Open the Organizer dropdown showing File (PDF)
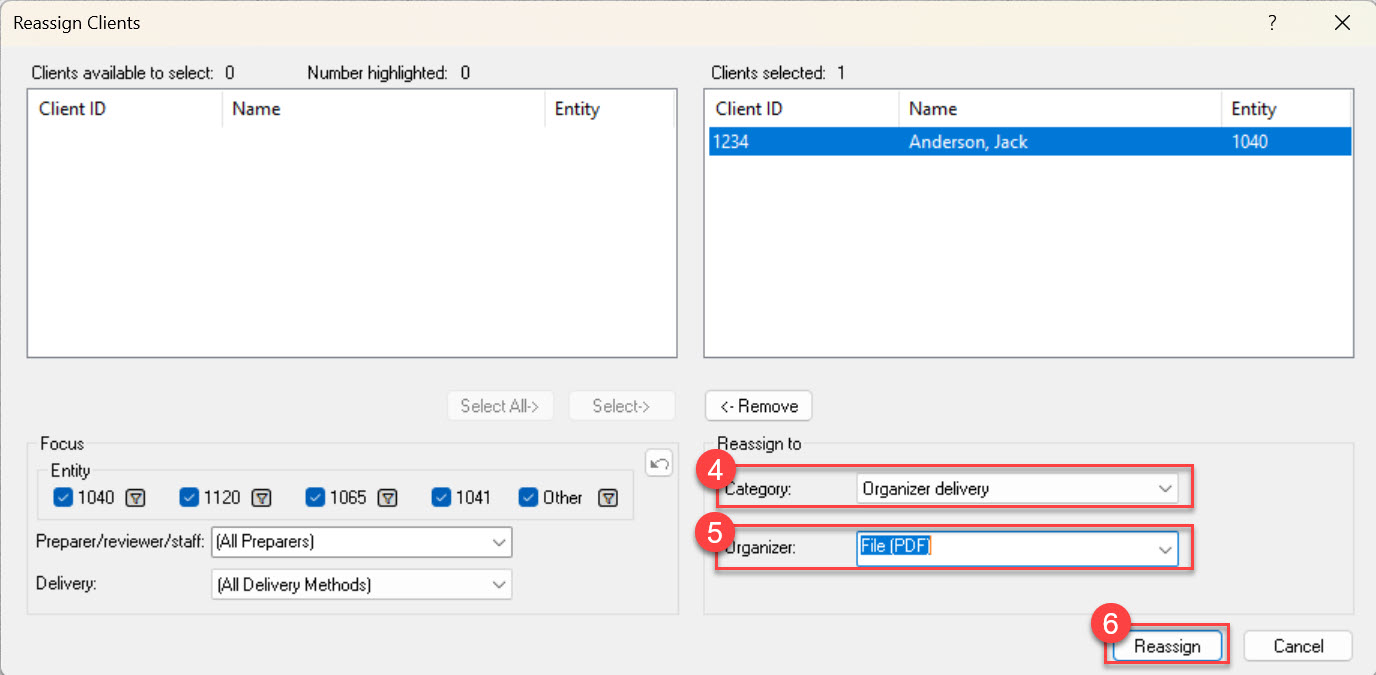 click(1017, 548)
